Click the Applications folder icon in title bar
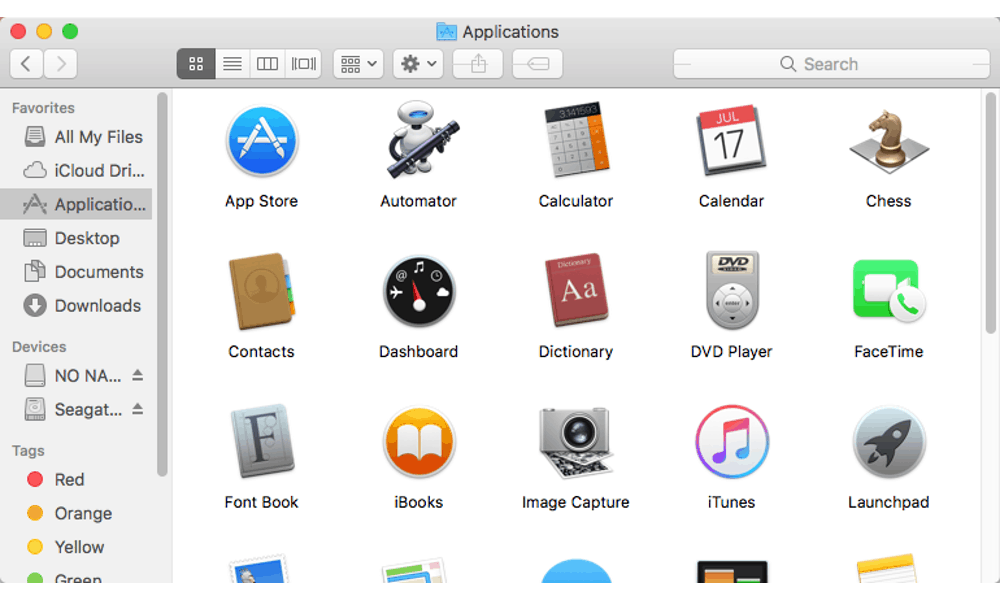Image resolution: width=1000 pixels, height=600 pixels. click(446, 31)
